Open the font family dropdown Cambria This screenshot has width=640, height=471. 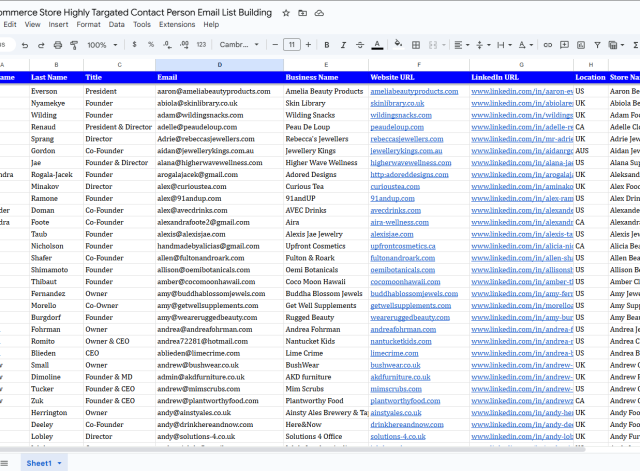coord(239,44)
